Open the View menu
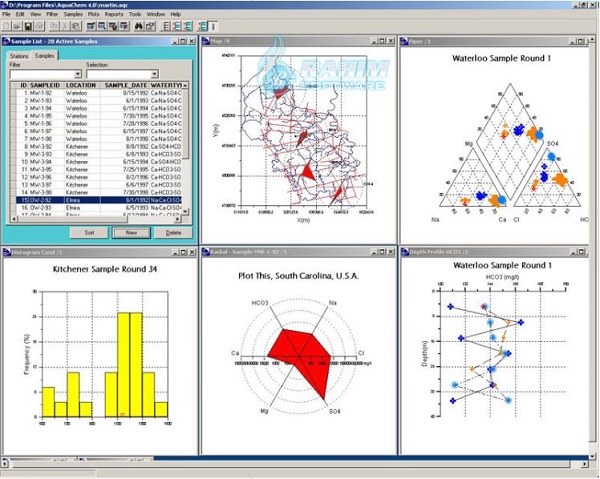 35,14
